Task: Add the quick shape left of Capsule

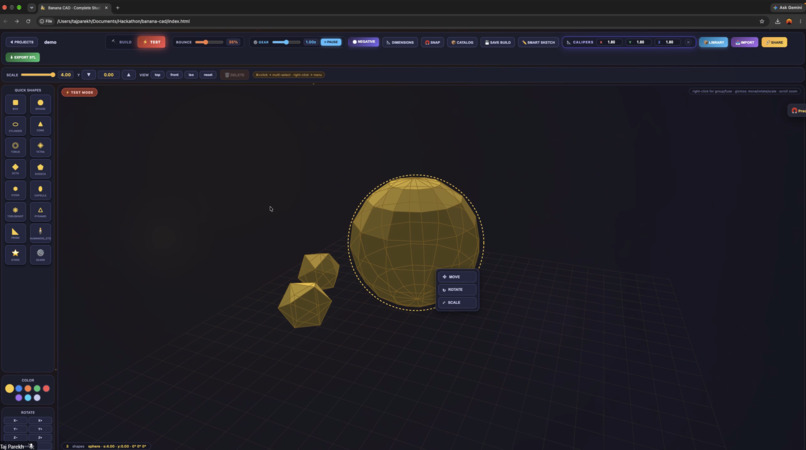Action: [x=15, y=190]
